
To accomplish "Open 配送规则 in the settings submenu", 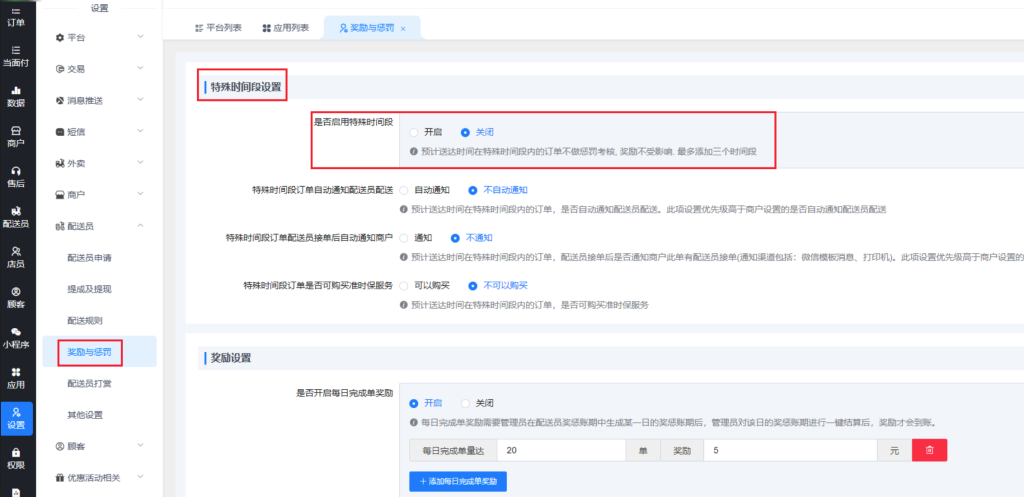I will tap(85, 320).
